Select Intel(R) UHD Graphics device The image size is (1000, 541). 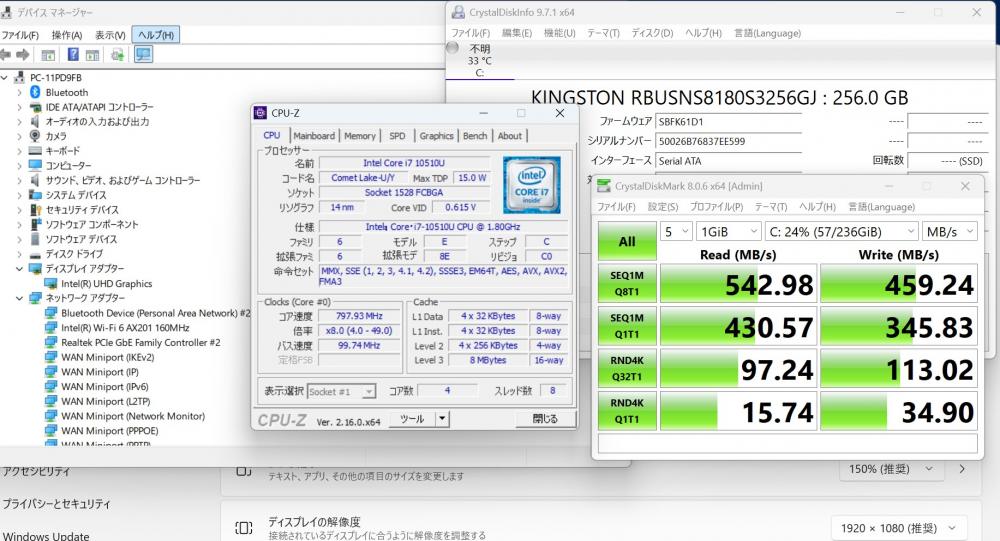pos(106,283)
